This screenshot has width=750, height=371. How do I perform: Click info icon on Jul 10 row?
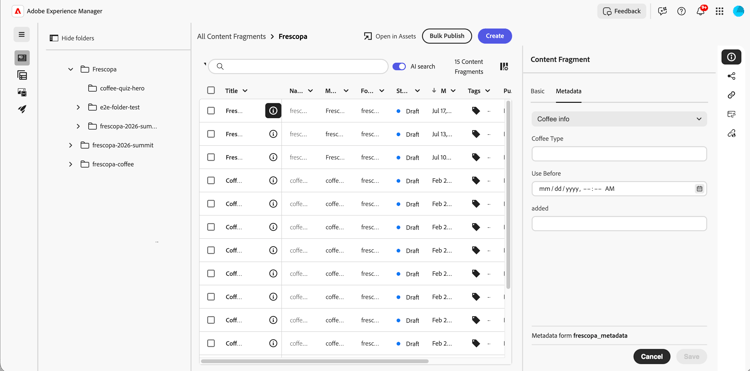(273, 157)
